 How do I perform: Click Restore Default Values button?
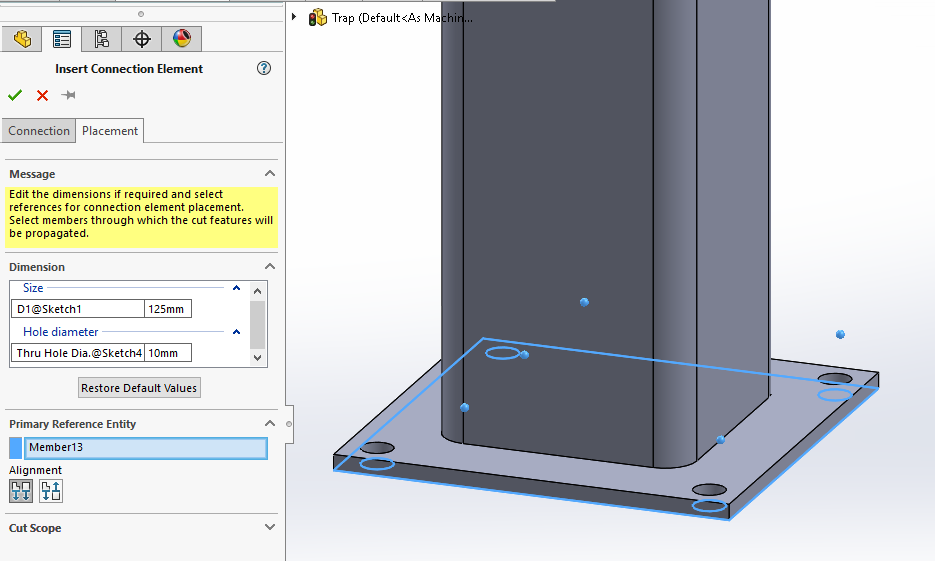point(139,388)
